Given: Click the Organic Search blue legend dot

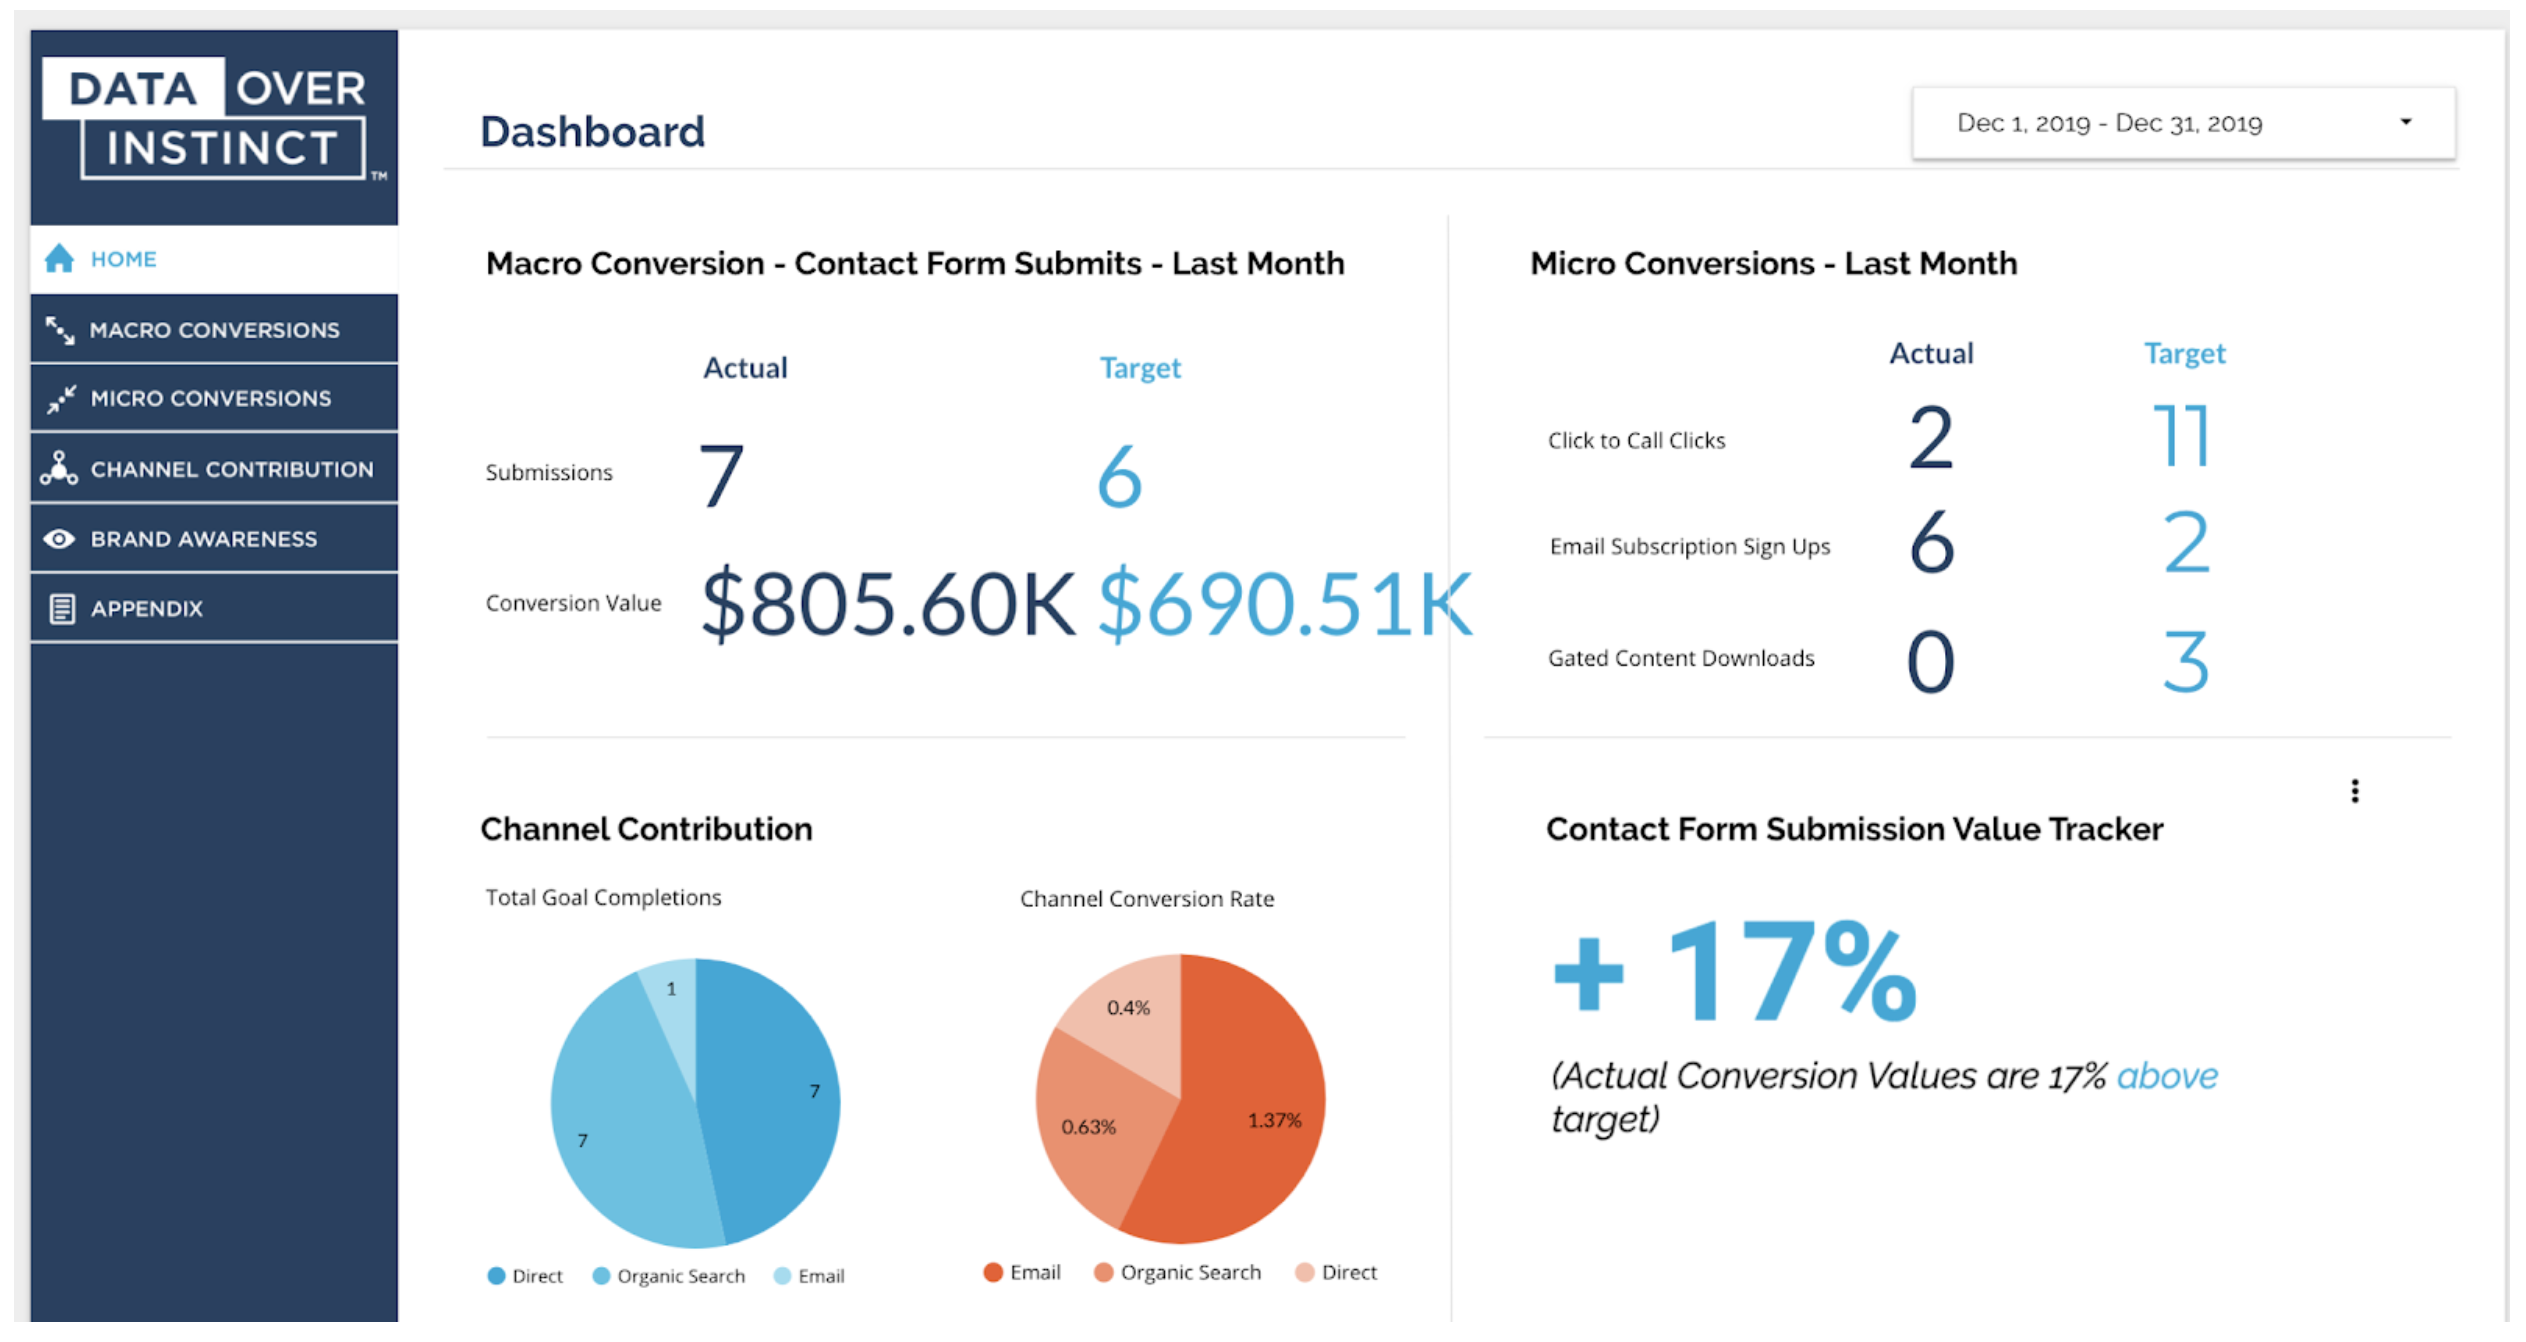Looking at the screenshot, I should (601, 1276).
